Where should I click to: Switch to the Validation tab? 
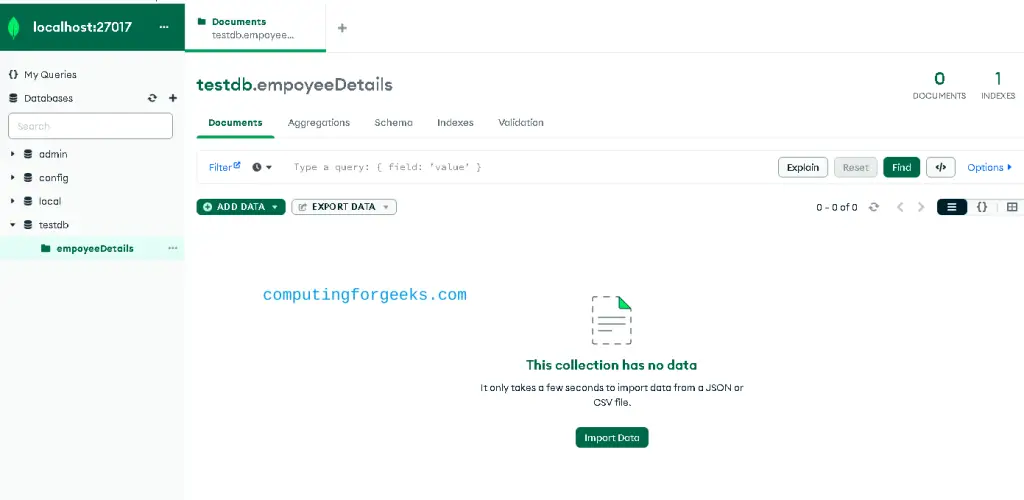(520, 123)
